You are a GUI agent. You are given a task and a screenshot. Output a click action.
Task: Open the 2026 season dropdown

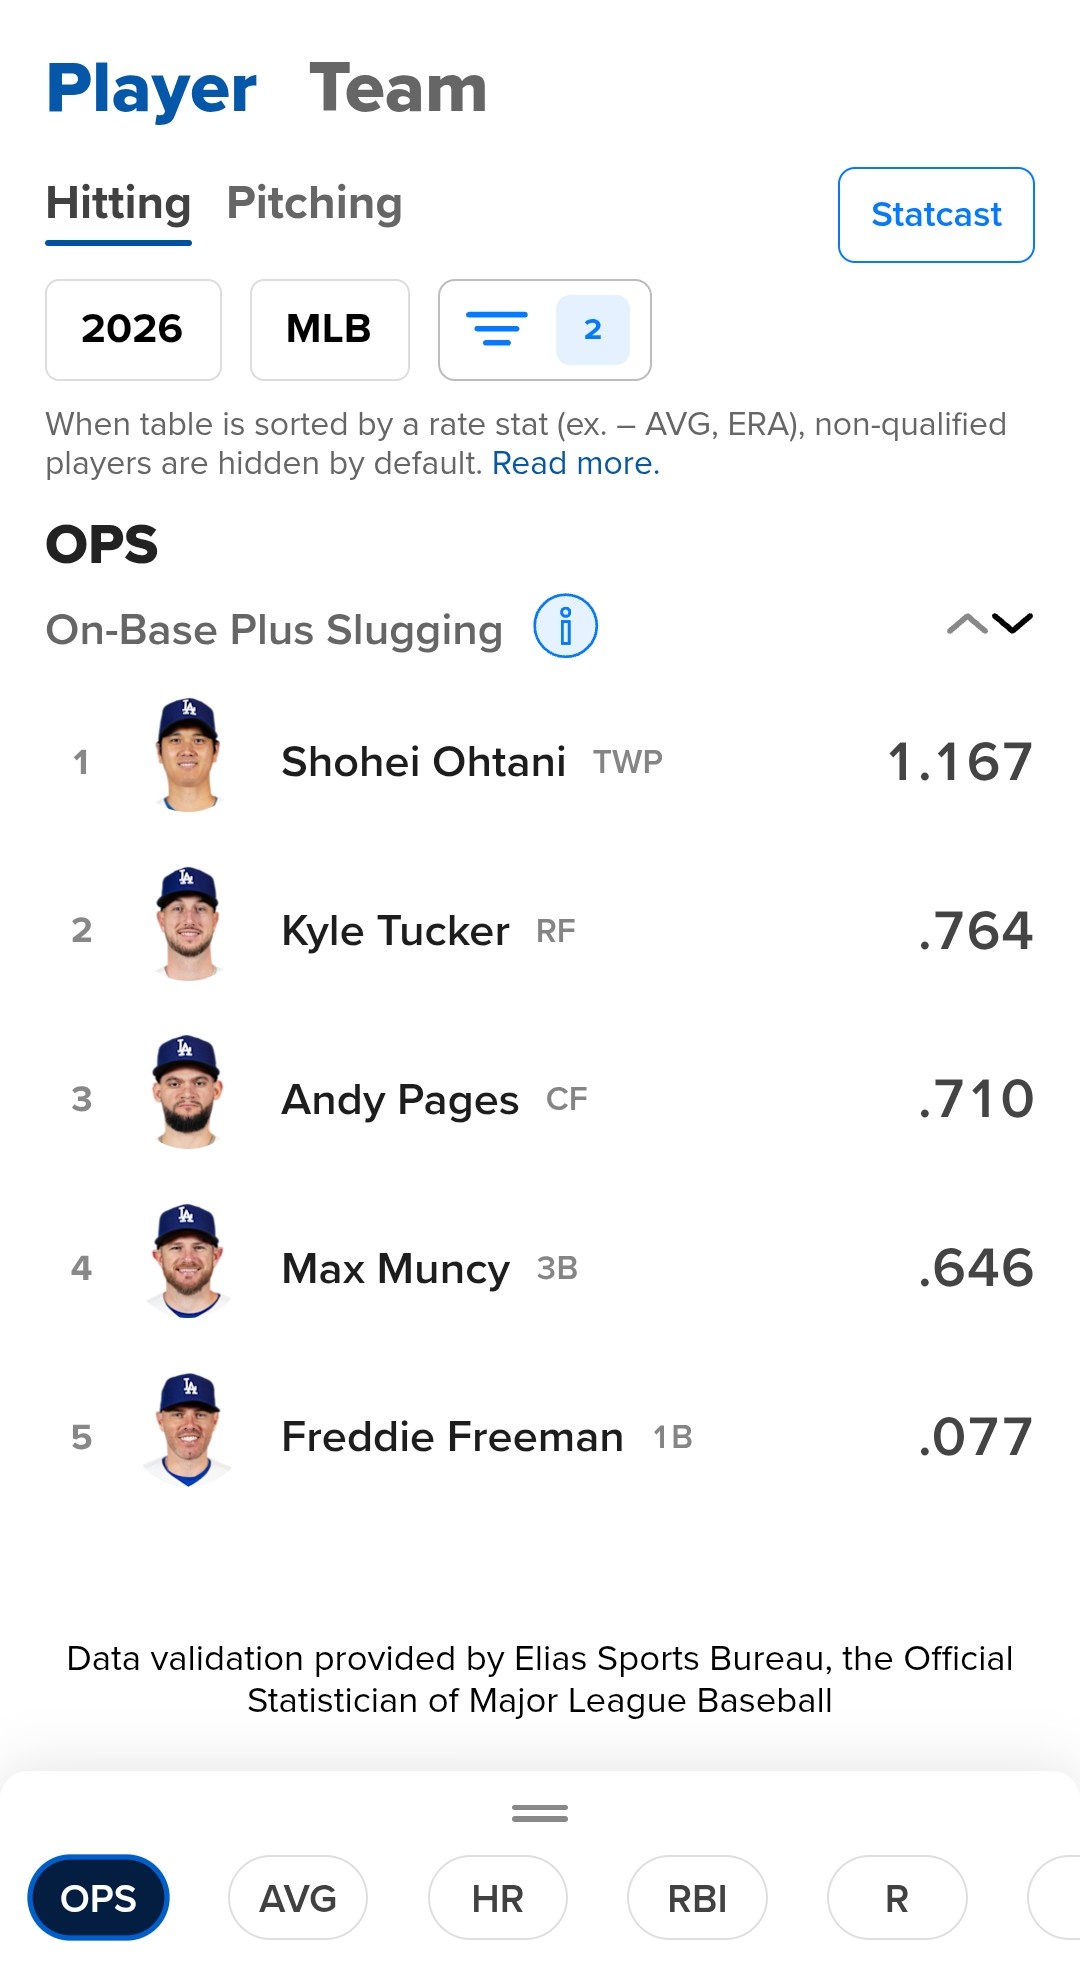(x=133, y=330)
